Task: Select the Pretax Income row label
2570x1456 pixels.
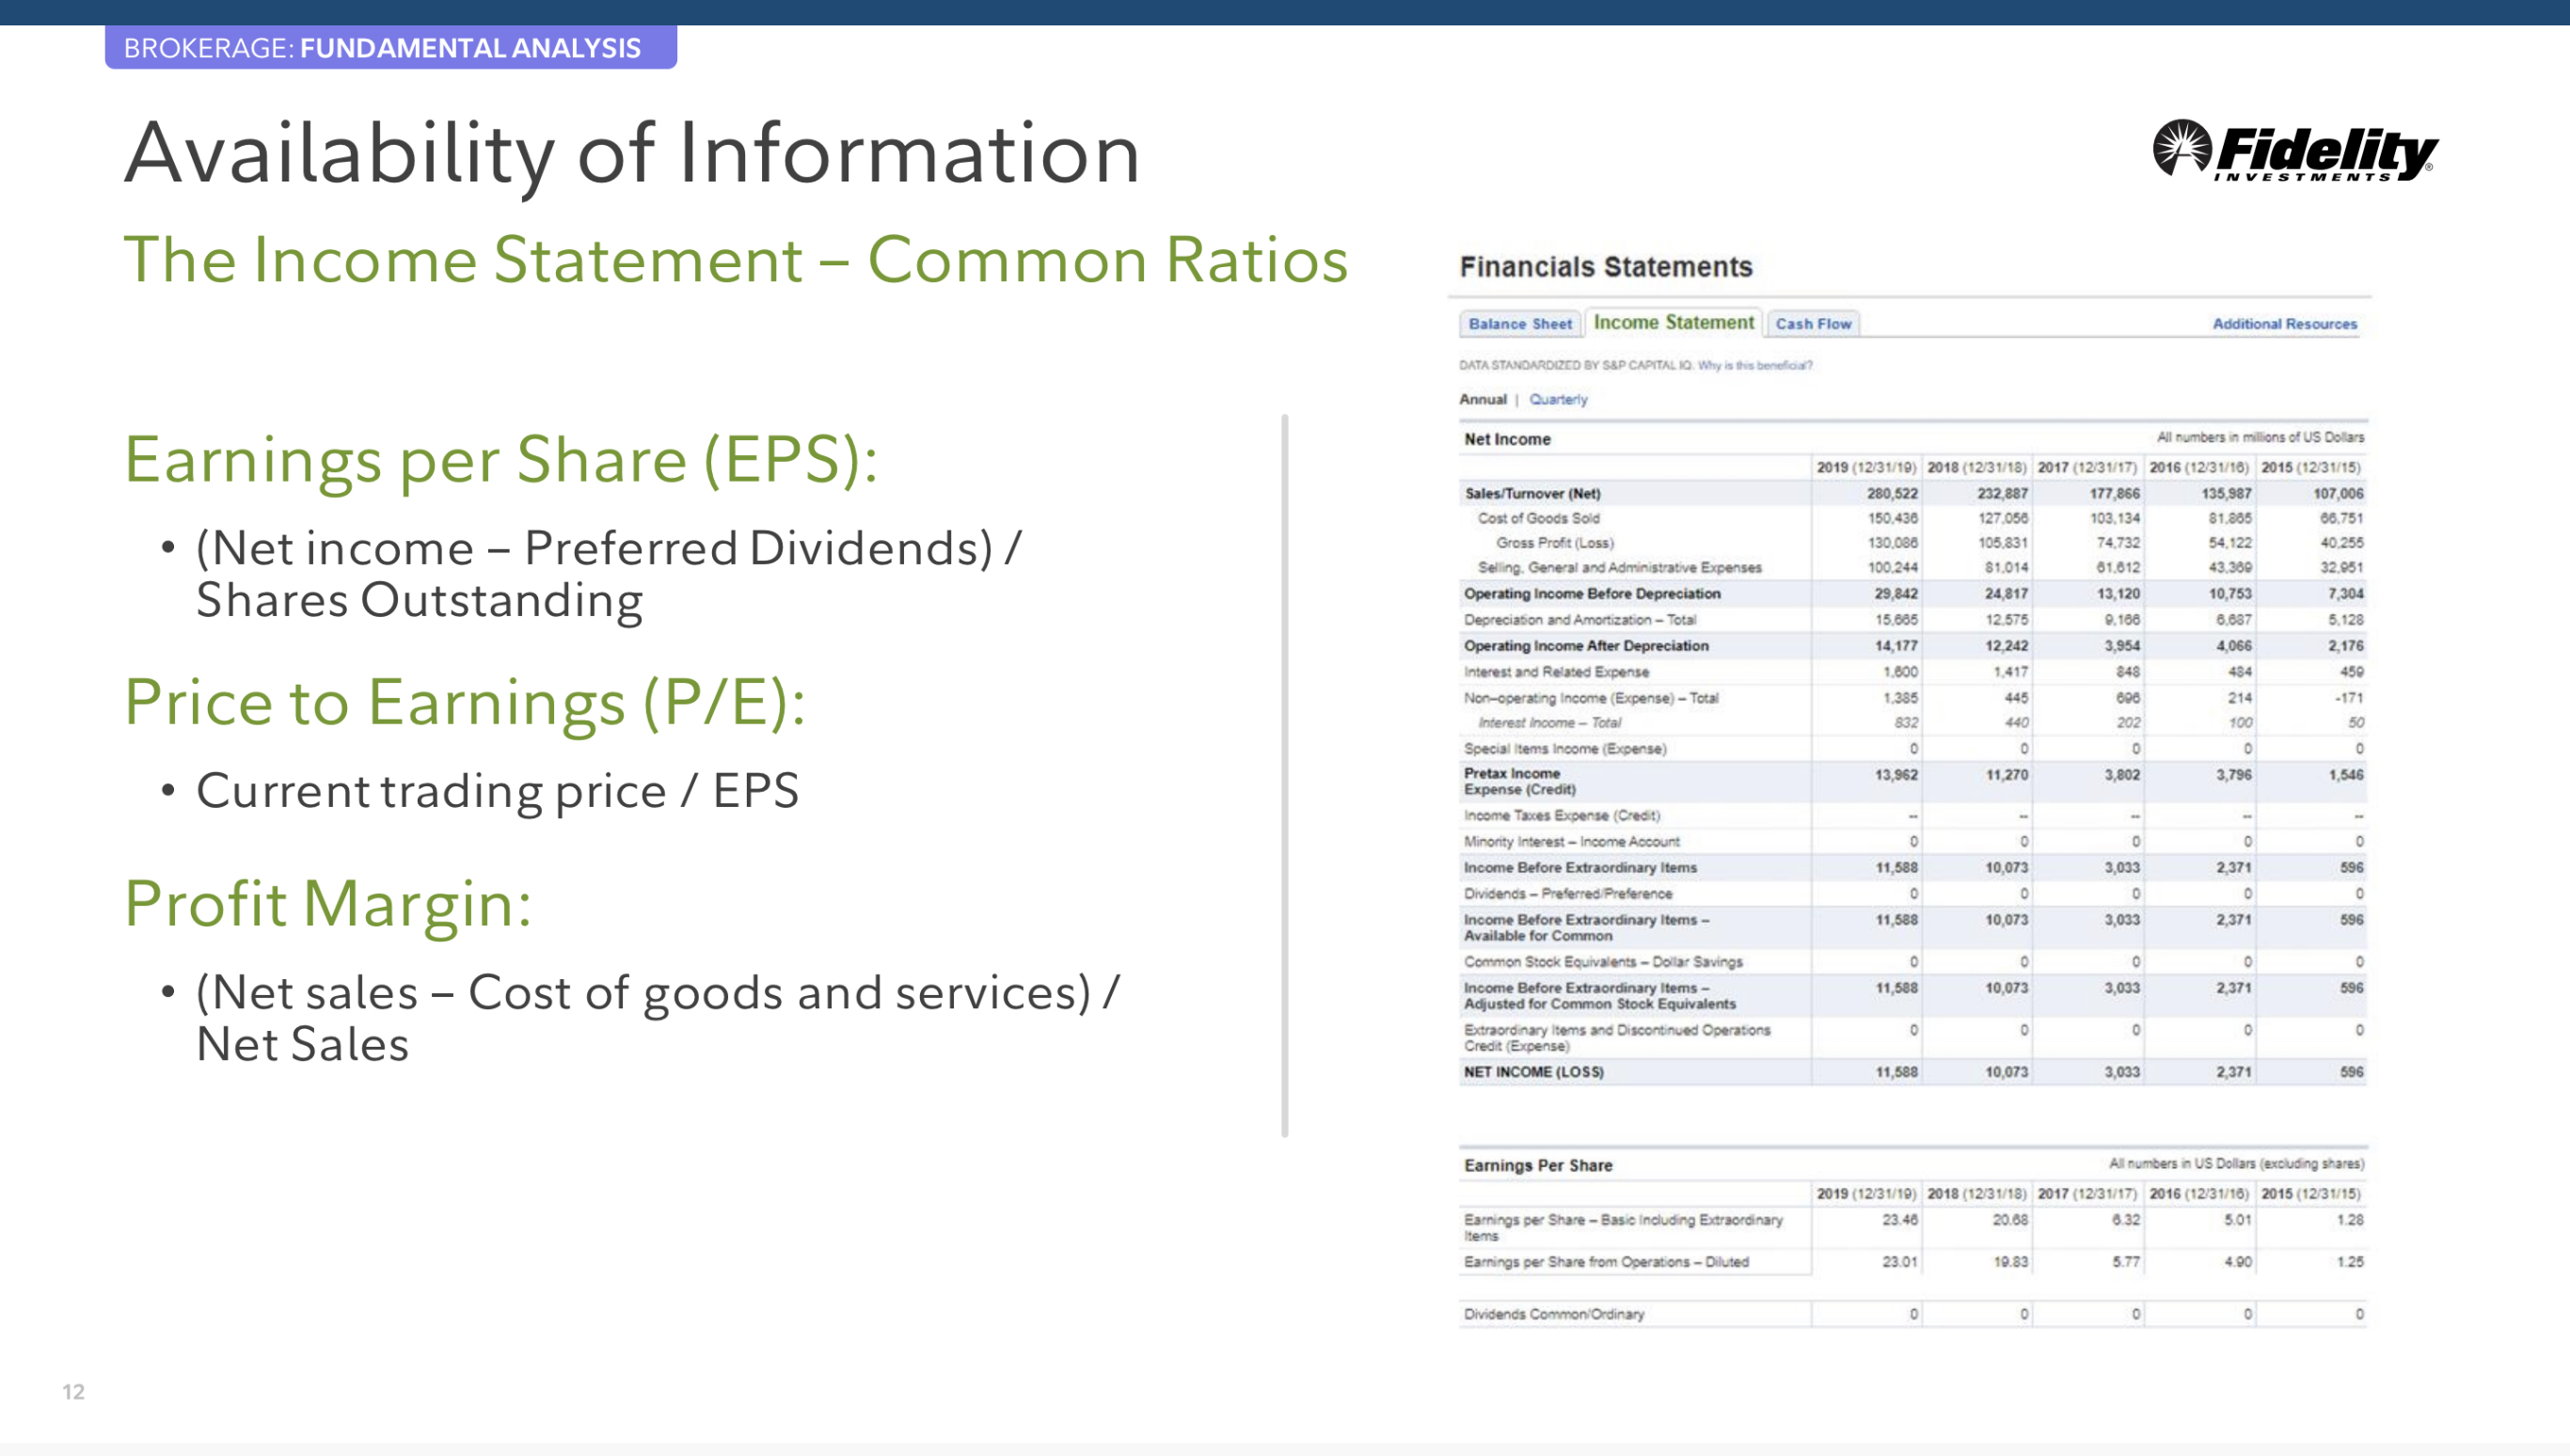Action: 1511,773
